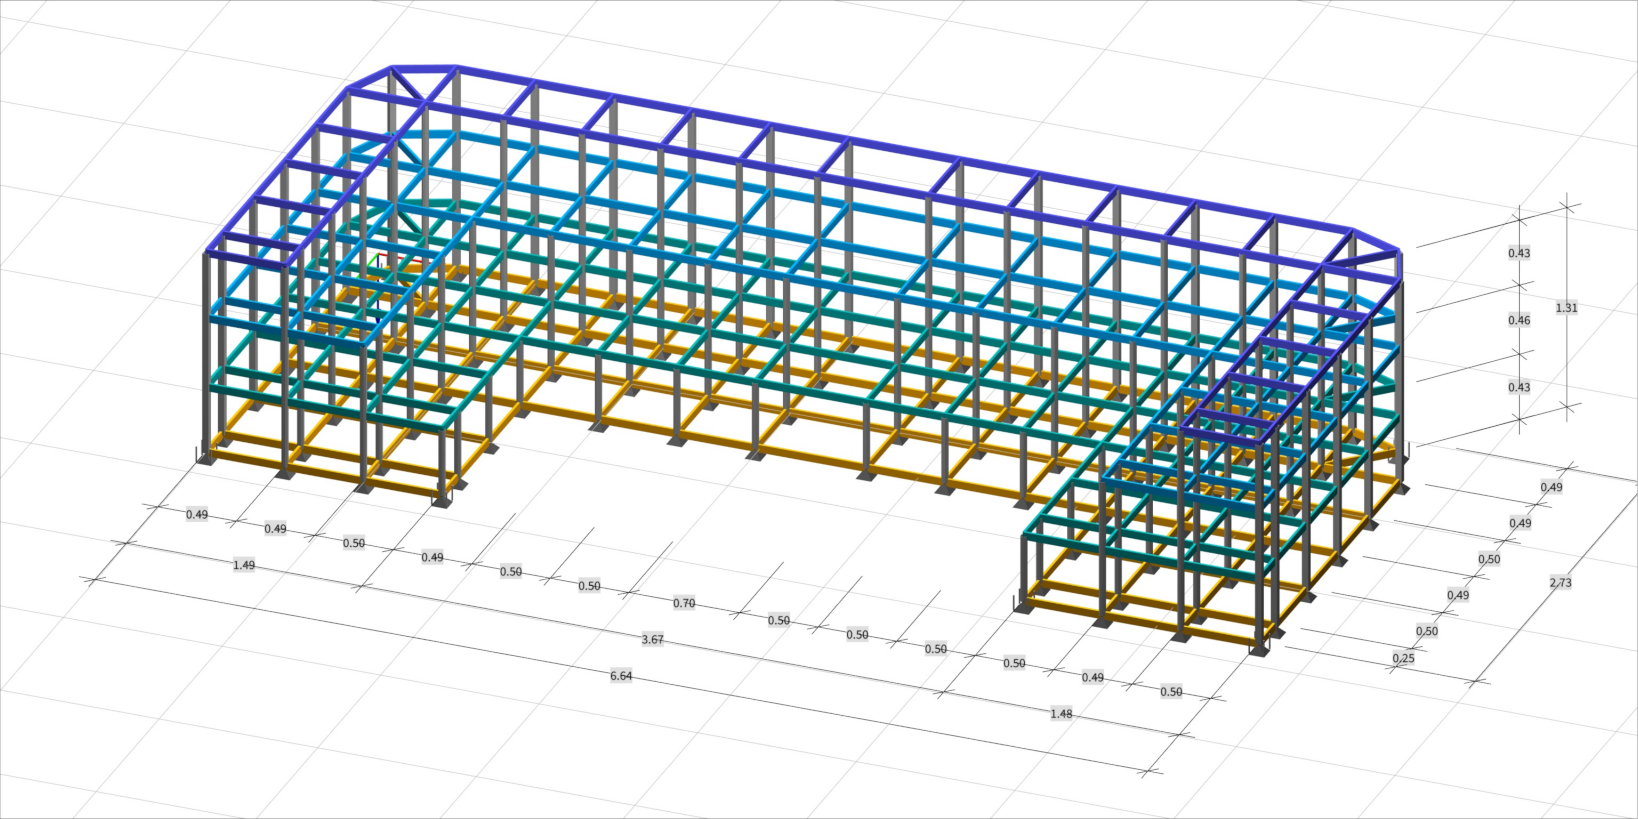This screenshot has height=819, width=1638.
Task: Select the lower 0.43 height dimension label
Action: coord(1518,387)
